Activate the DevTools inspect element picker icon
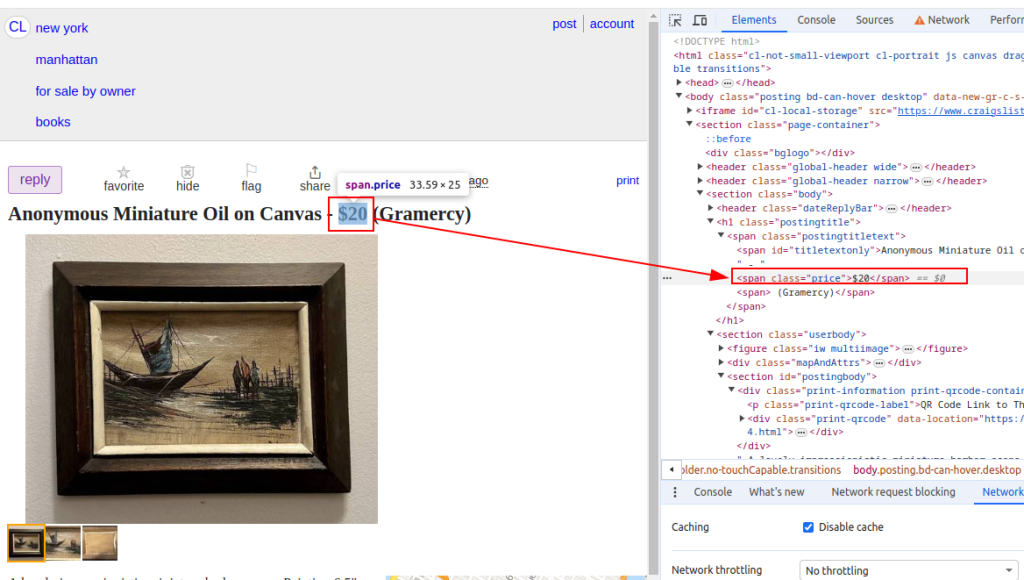 tap(676, 20)
